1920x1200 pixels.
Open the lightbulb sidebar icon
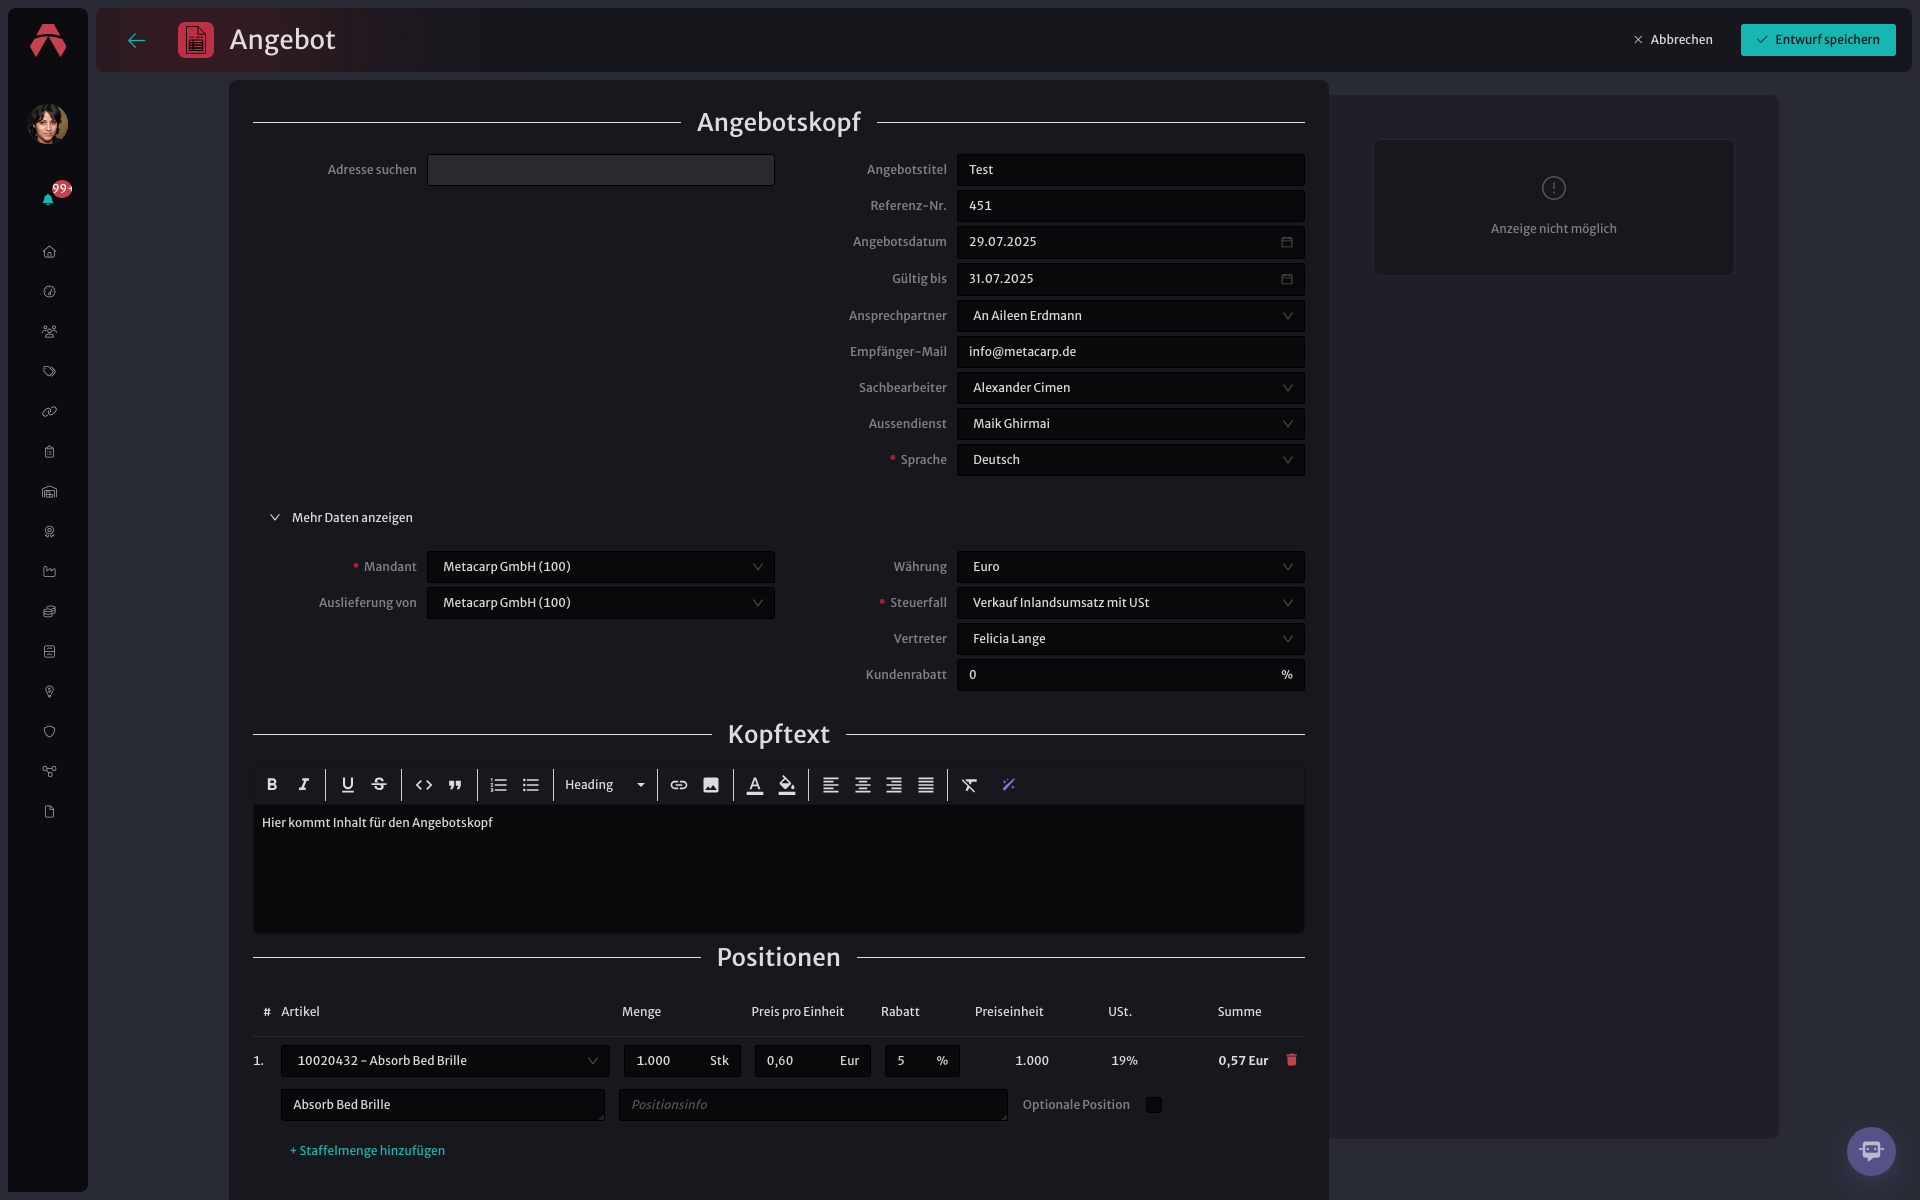(x=49, y=692)
